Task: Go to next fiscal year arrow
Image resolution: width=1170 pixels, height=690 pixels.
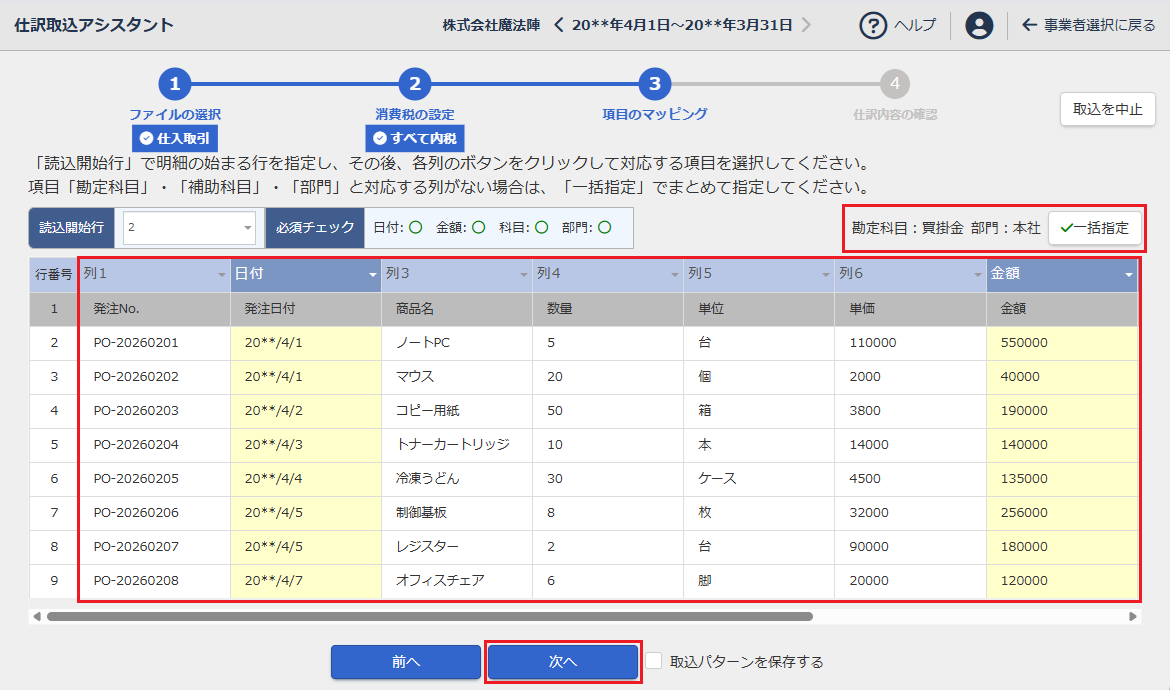Action: (806, 25)
